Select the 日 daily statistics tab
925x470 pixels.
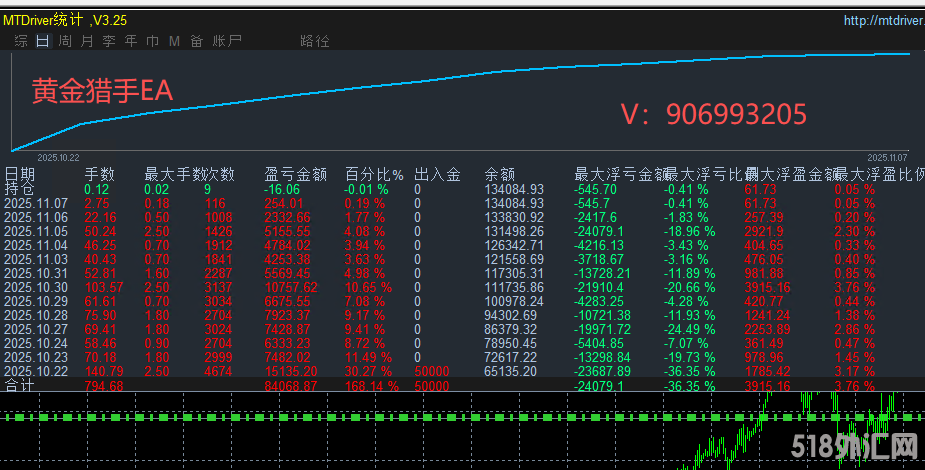click(x=42, y=41)
